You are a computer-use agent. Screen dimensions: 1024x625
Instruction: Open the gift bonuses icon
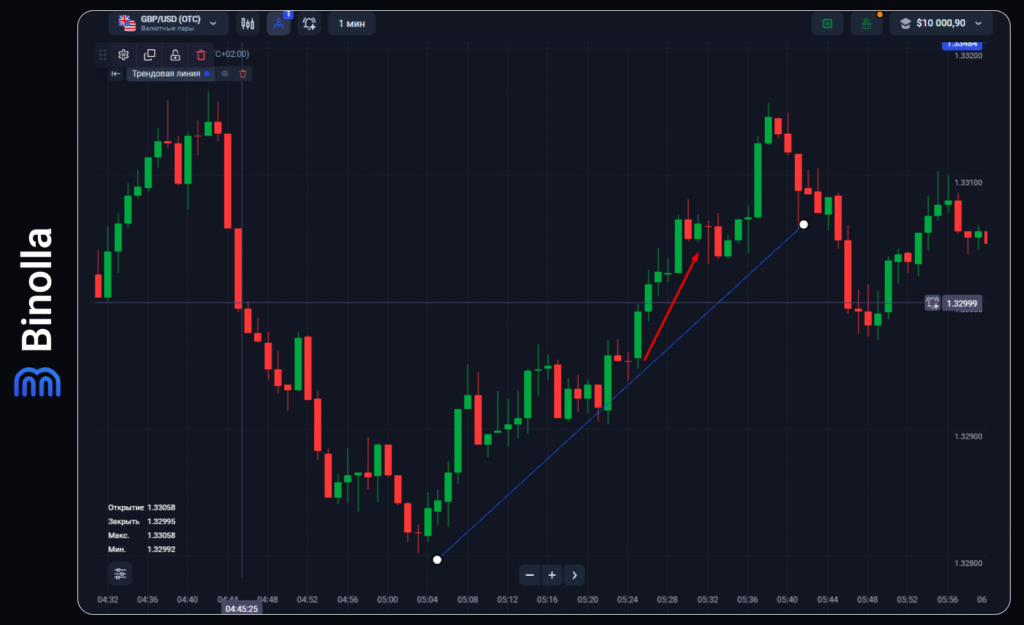click(x=866, y=23)
